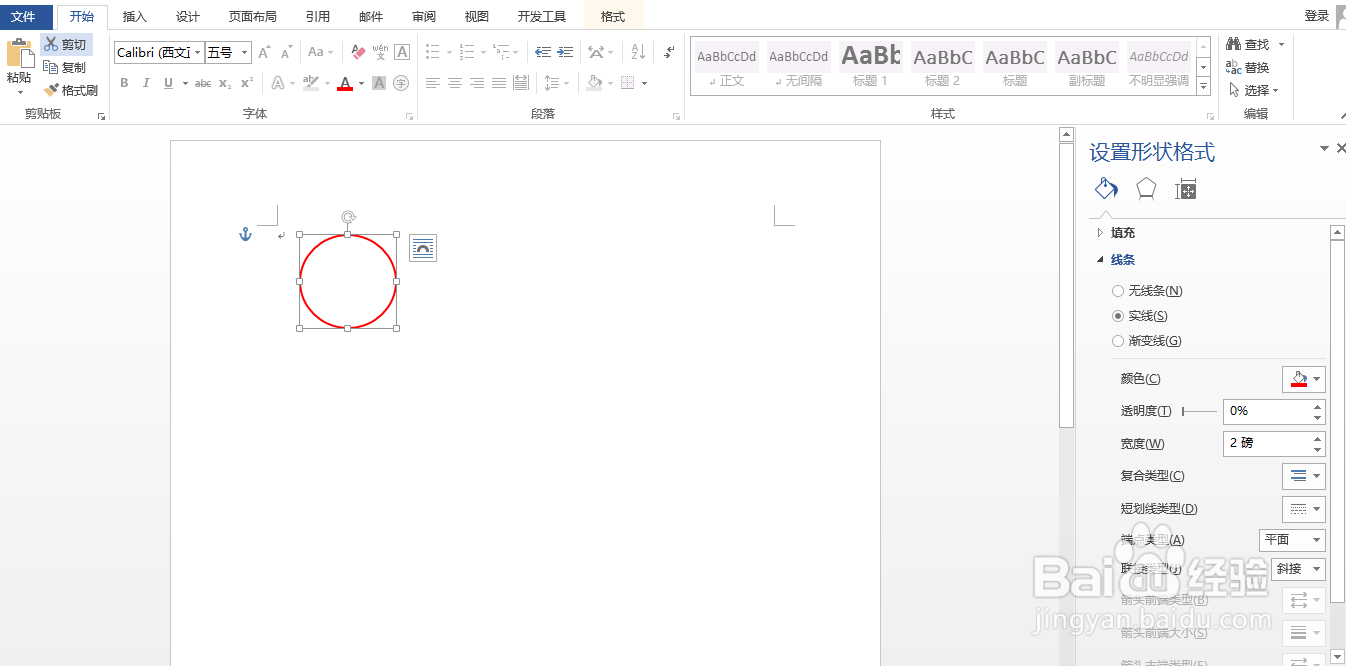Viewport: 1346px width, 666px height.
Task: Apply strikethrough to text
Action: click(x=203, y=83)
